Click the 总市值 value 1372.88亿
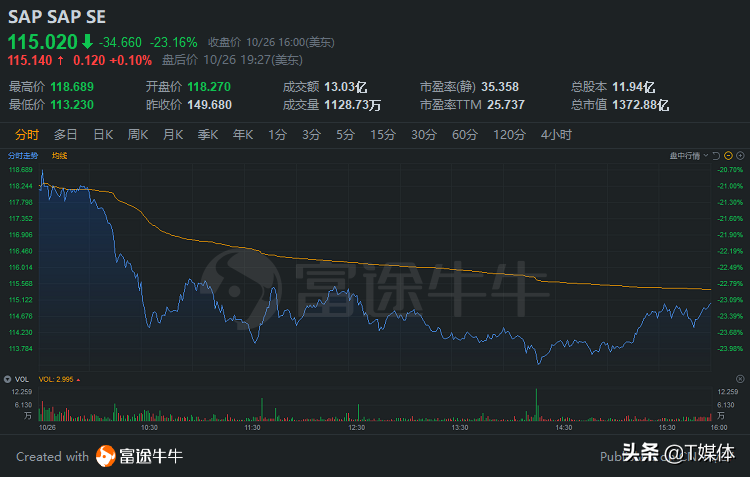This screenshot has width=750, height=477. pos(640,104)
